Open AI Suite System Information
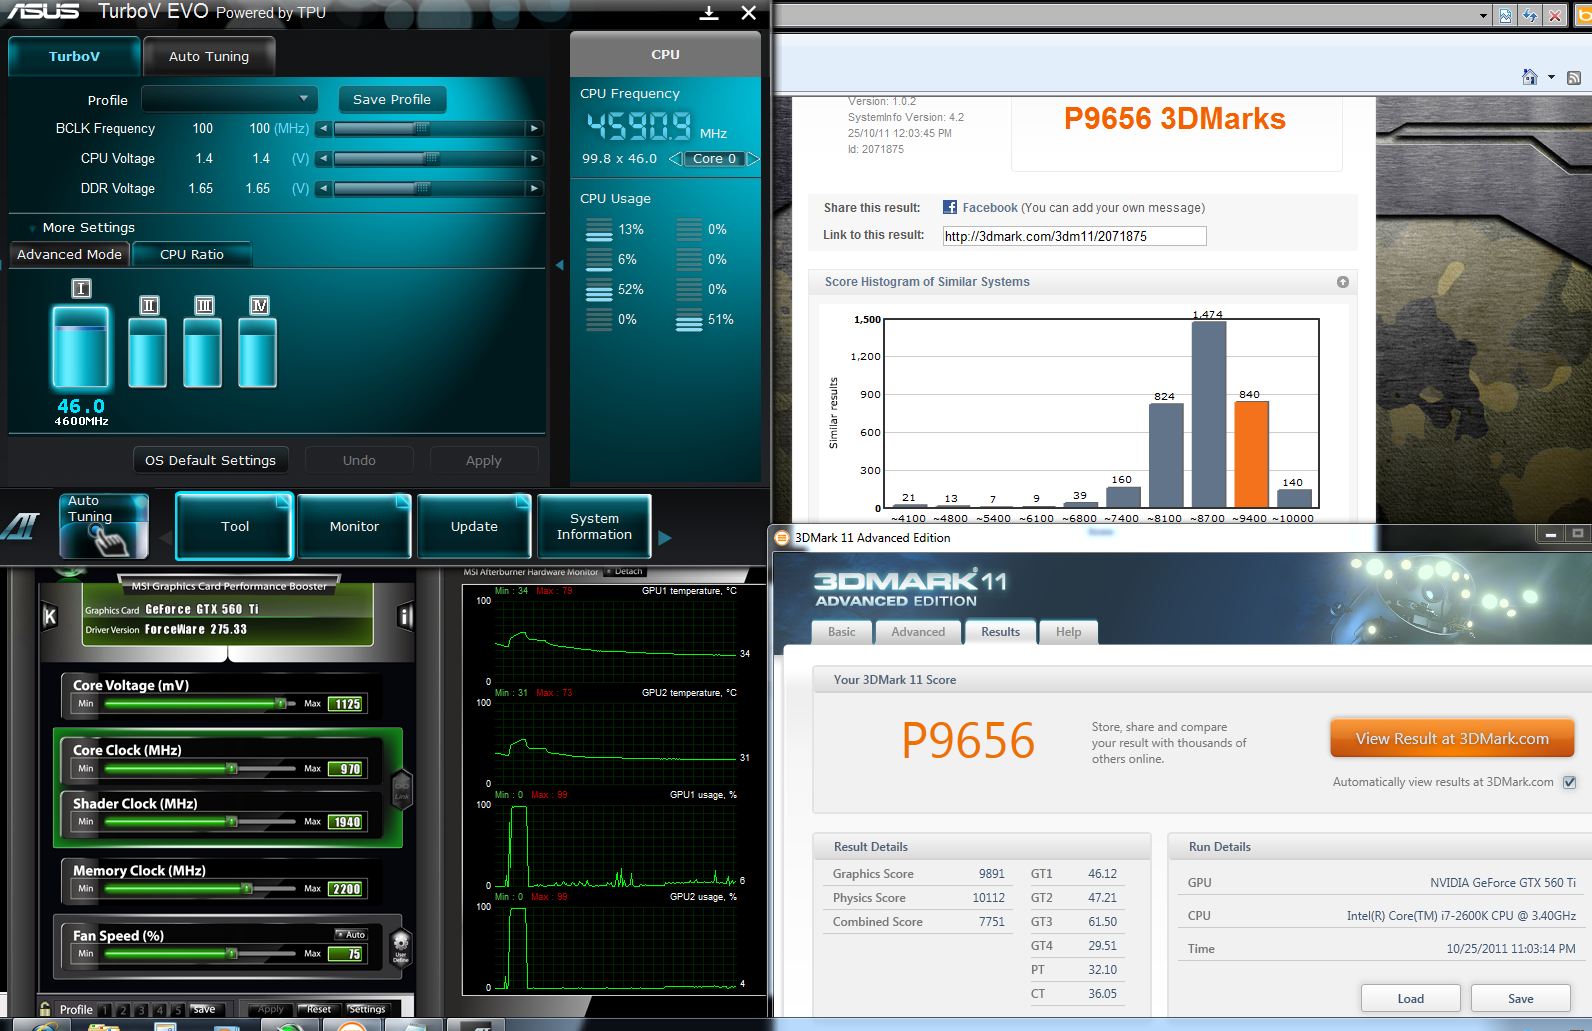The image size is (1592, 1031). point(594,526)
